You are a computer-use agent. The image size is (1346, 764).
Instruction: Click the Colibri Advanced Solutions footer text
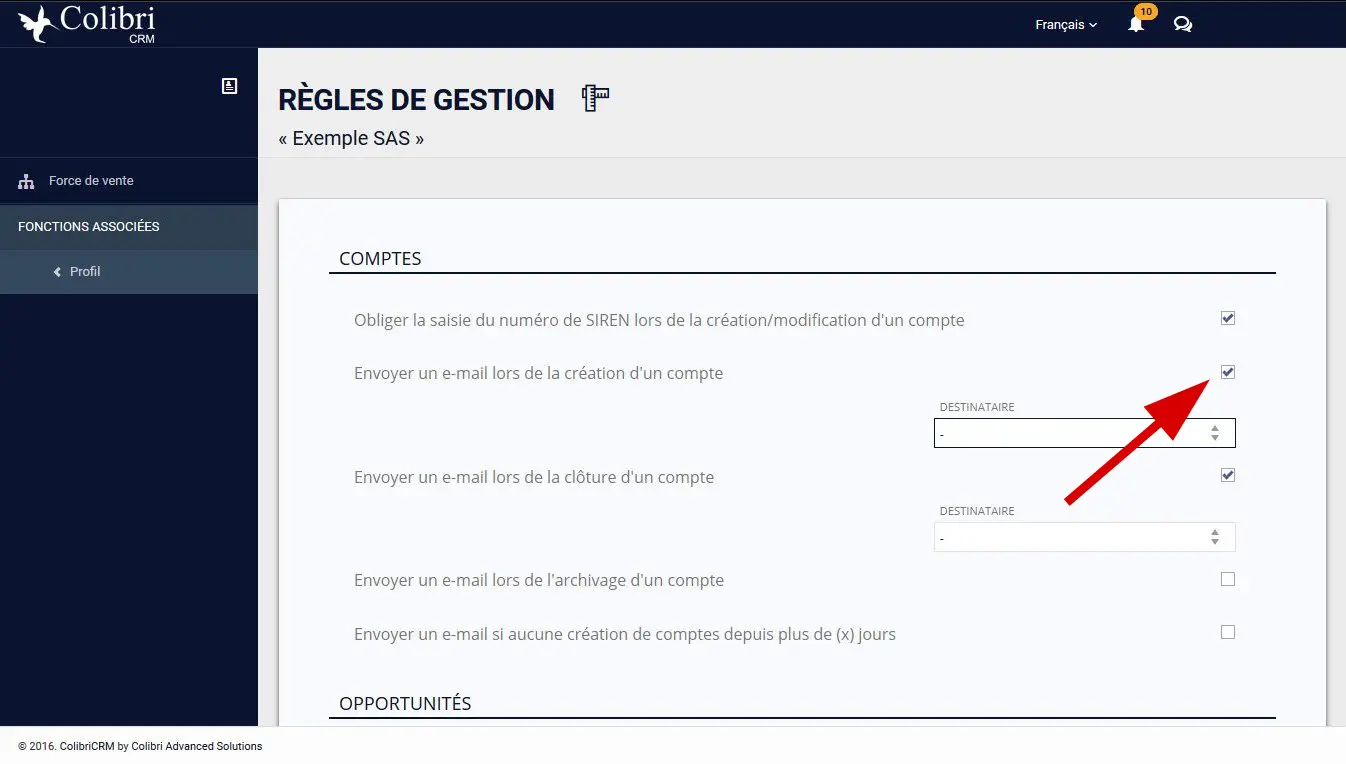tap(196, 746)
